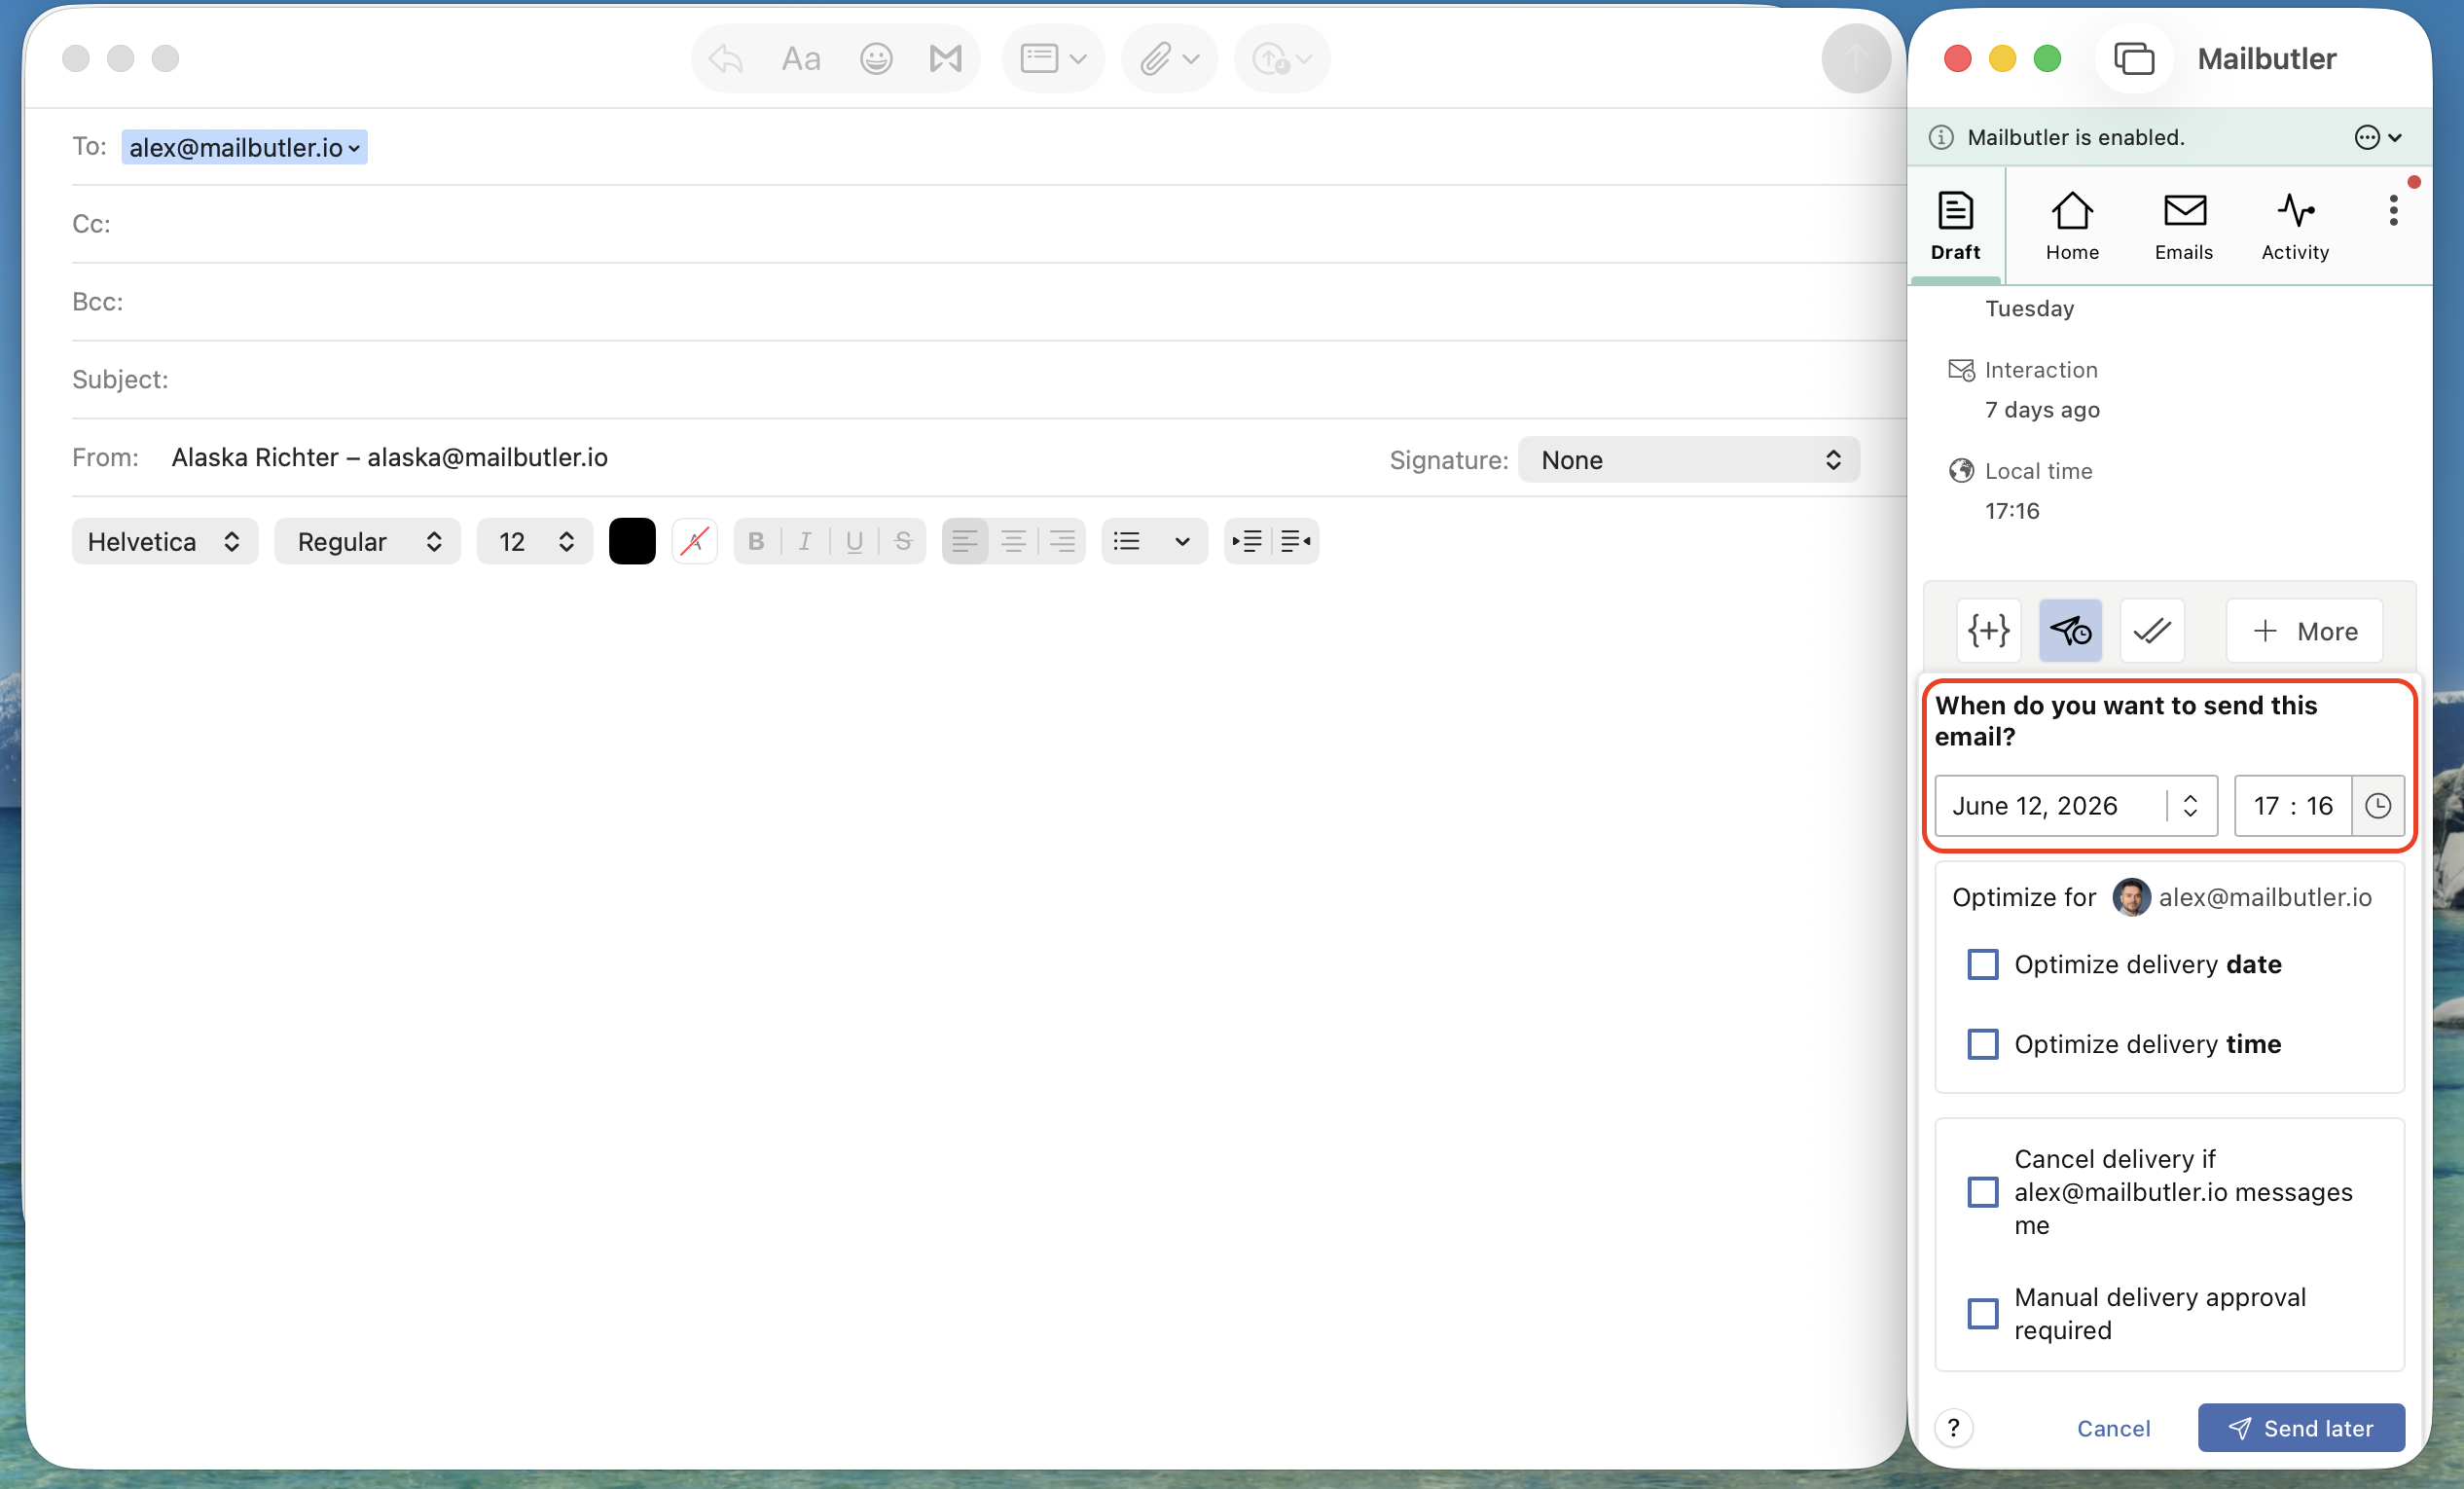Image resolution: width=2464 pixels, height=1489 pixels.
Task: Click the Mailbutler M icon in toolbar
Action: tap(946, 59)
